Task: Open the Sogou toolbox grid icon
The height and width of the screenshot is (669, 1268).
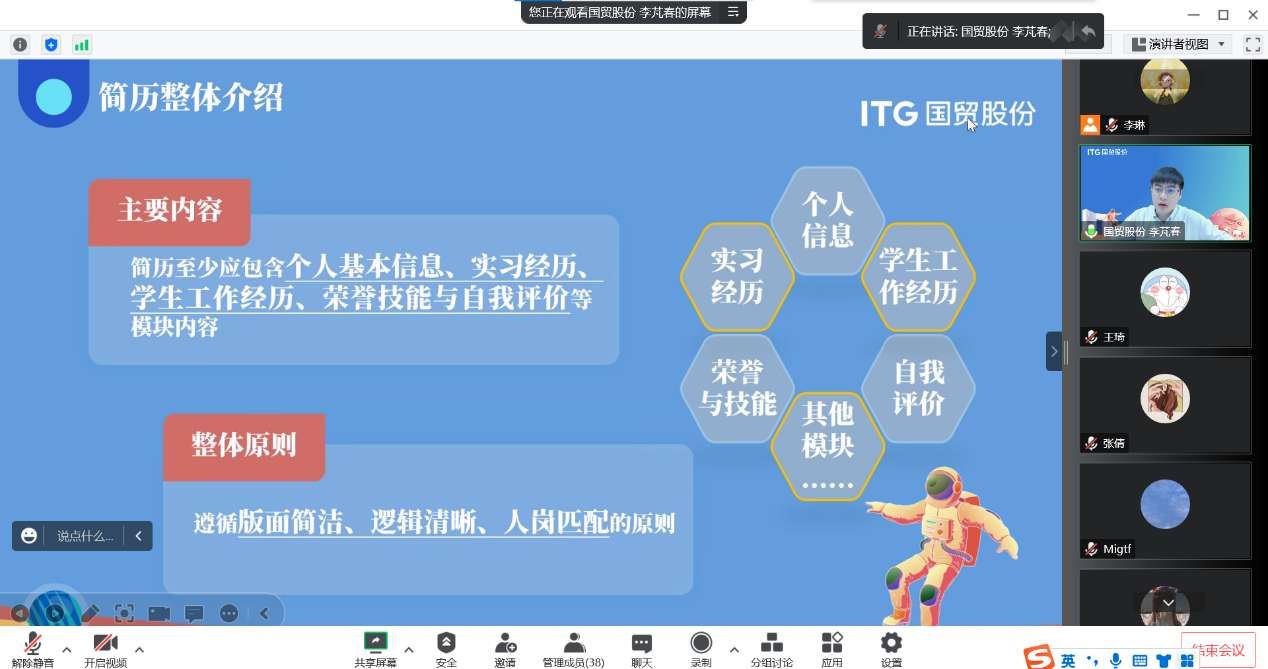Action: point(1187,661)
